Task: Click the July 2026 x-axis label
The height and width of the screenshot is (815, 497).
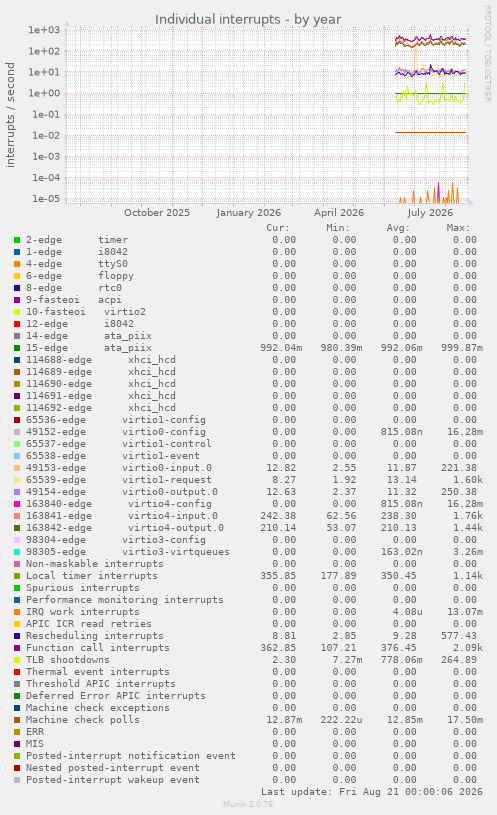Action: coord(430,213)
